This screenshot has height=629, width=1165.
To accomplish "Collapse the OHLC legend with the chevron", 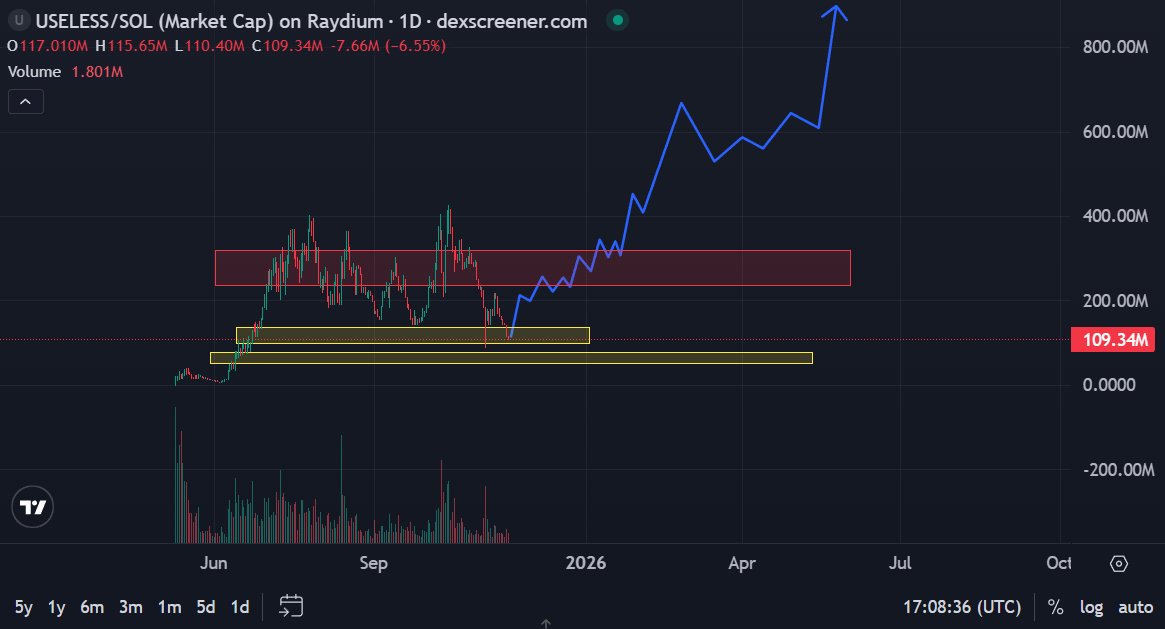I will [x=25, y=101].
